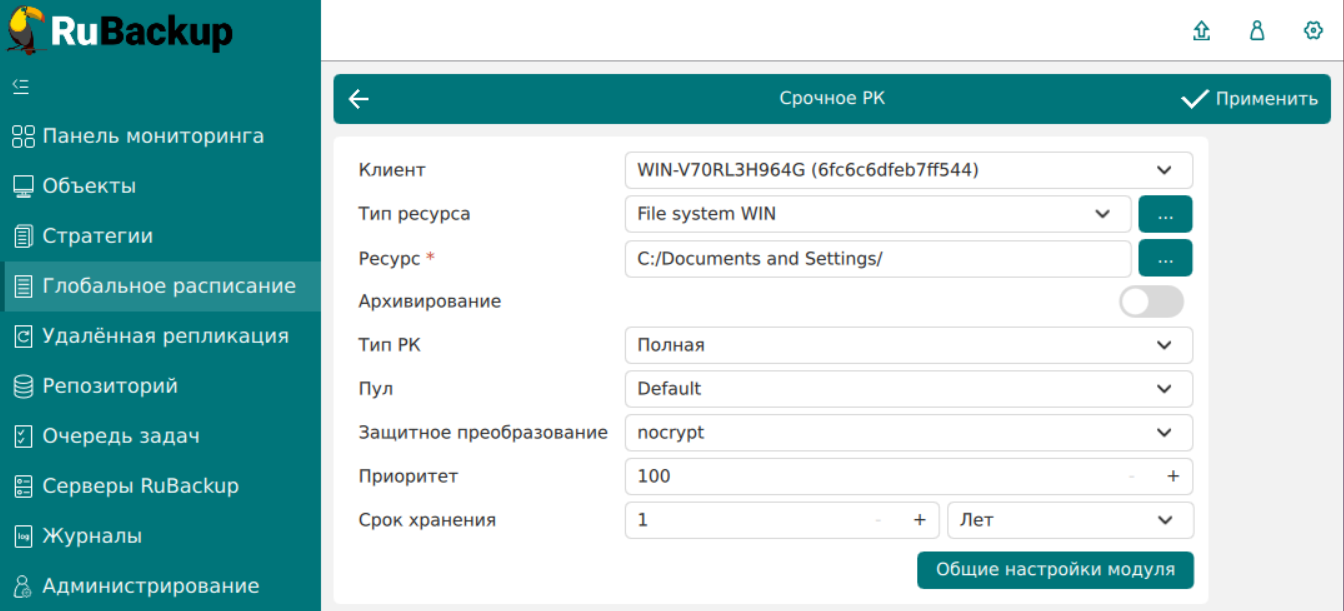Click the Ресурс path input field

pos(877,258)
